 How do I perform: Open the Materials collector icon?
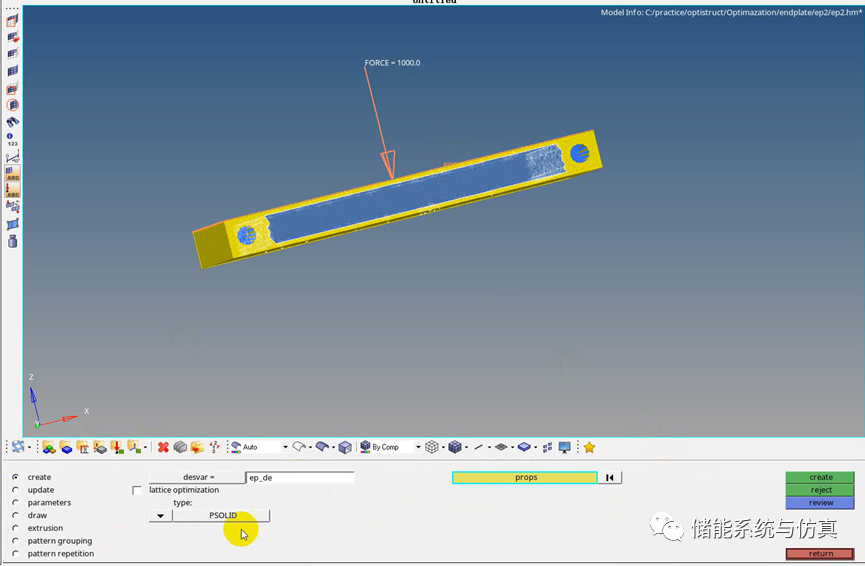[83, 447]
